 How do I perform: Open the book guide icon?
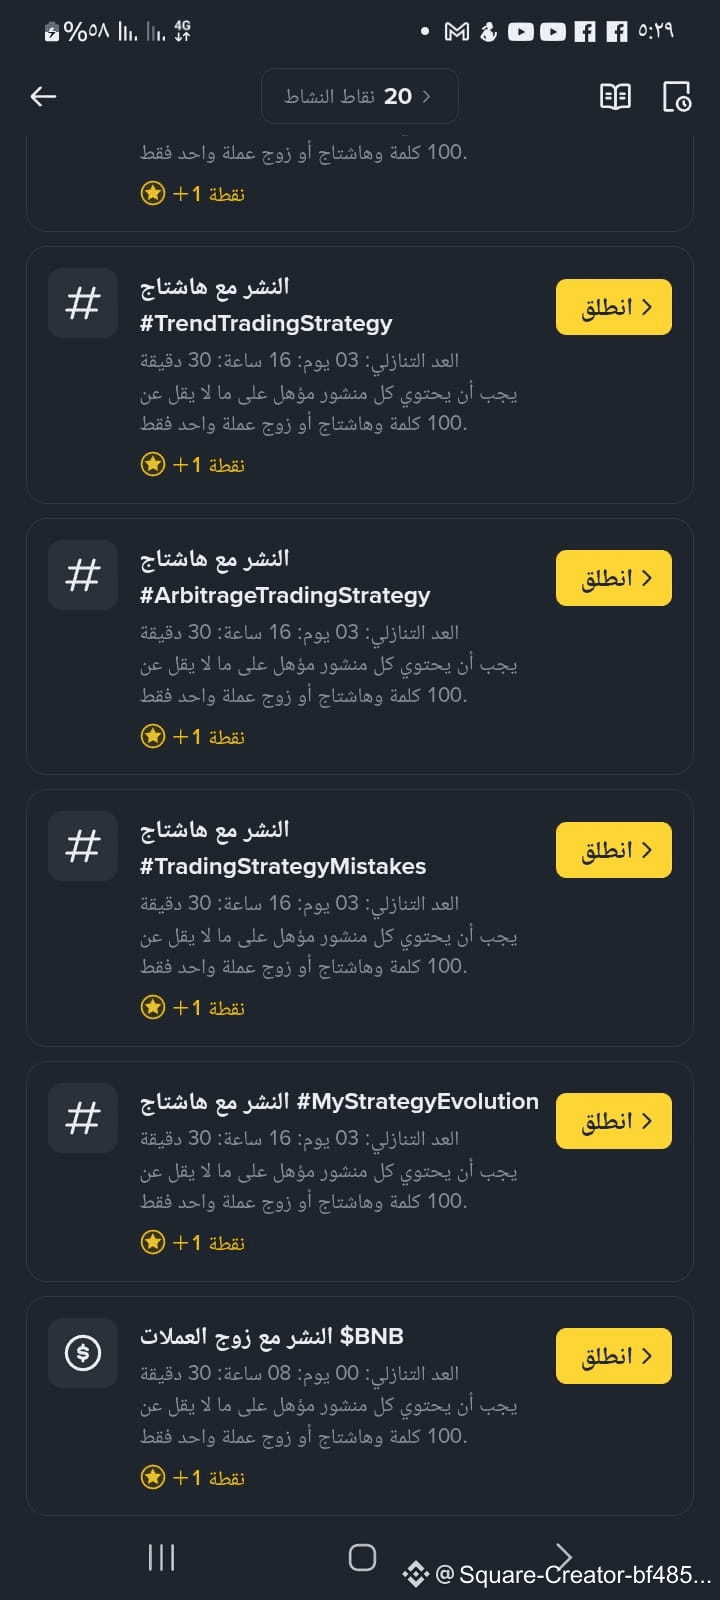pyautogui.click(x=615, y=96)
